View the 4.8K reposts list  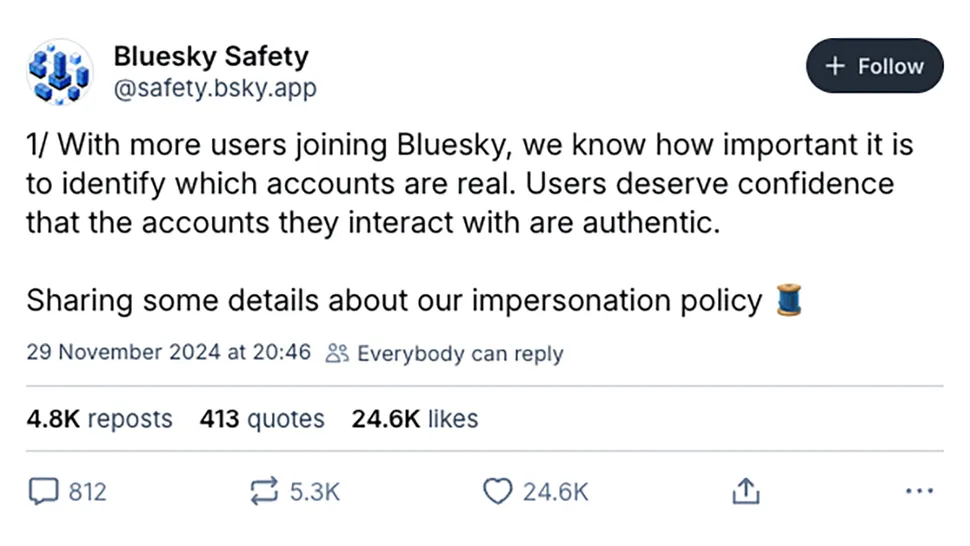tap(99, 419)
